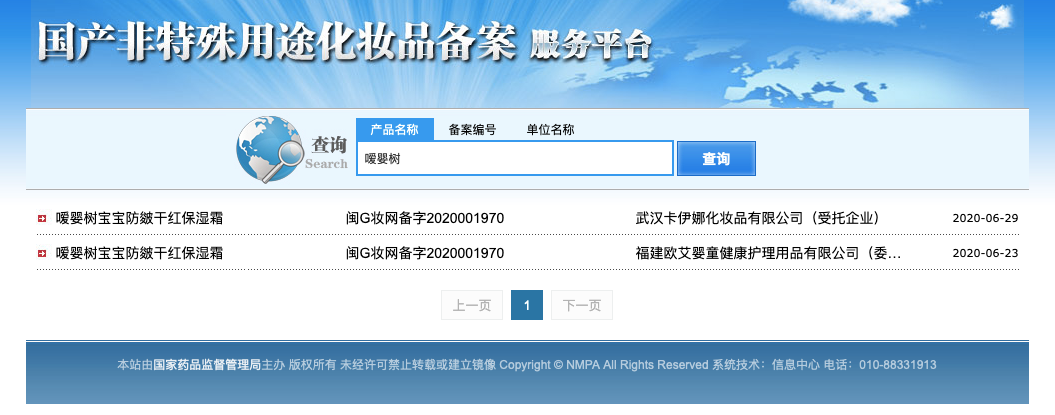Click the date 2020-06-29
The width and height of the screenshot is (1055, 415).
(985, 218)
